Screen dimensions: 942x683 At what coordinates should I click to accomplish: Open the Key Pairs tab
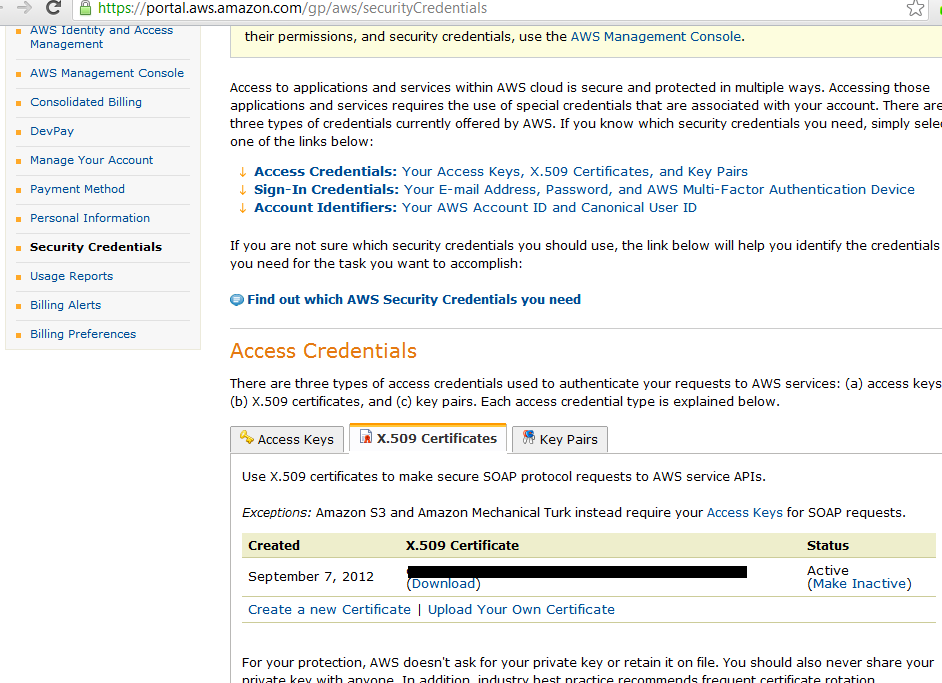[x=568, y=439]
